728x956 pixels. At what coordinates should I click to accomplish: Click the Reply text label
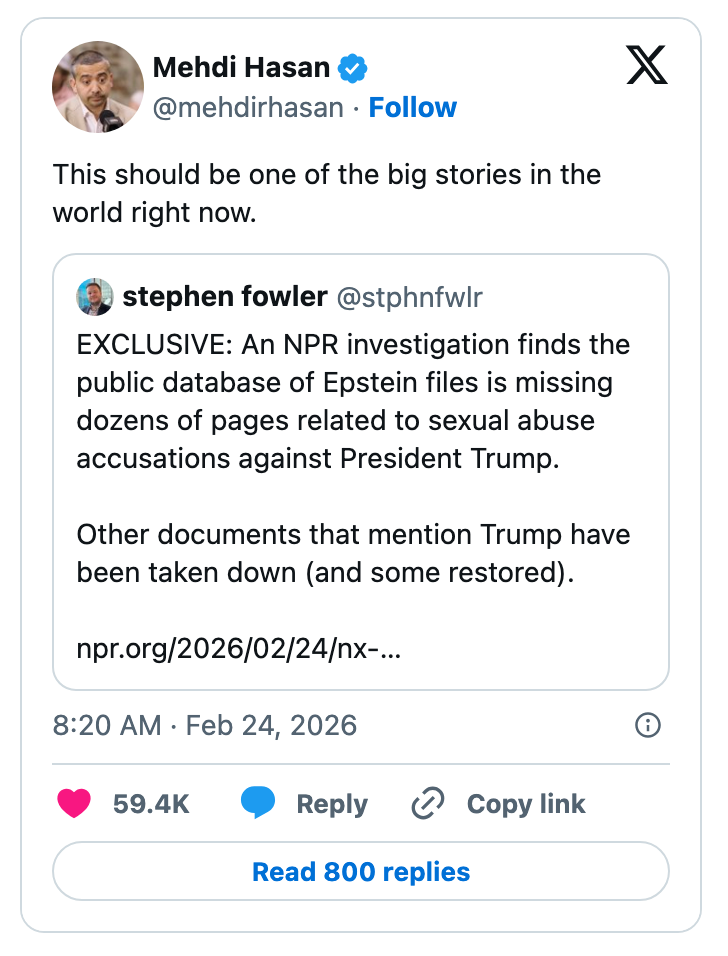click(x=332, y=804)
